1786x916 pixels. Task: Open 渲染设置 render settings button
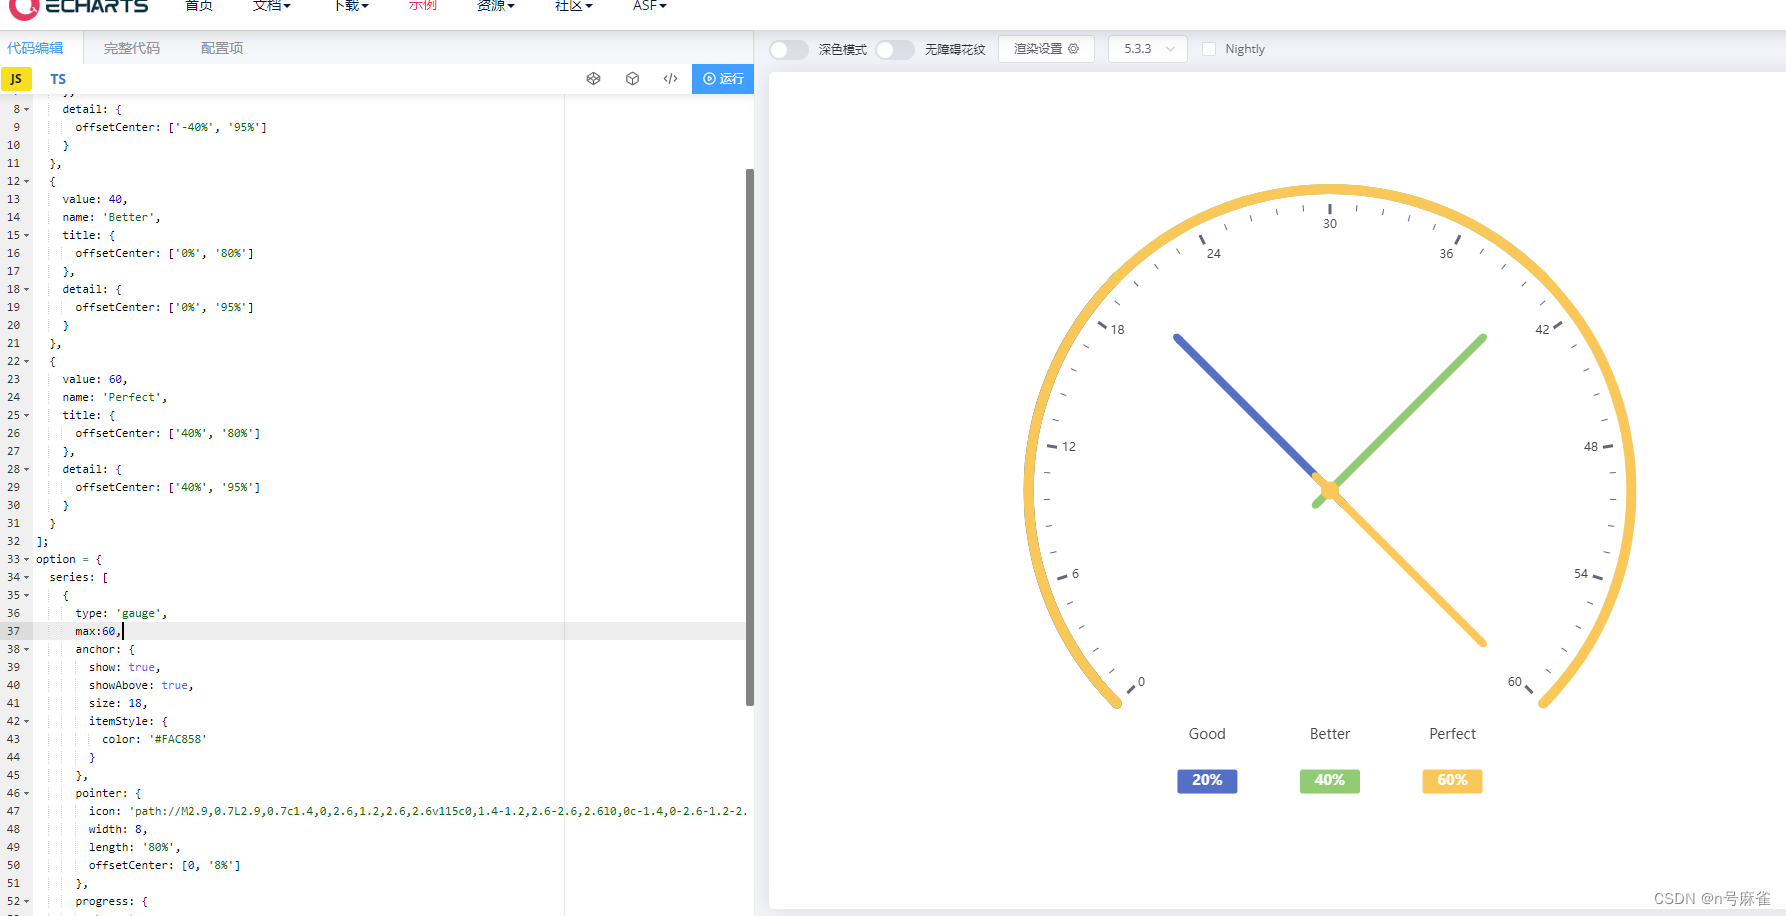(1046, 48)
